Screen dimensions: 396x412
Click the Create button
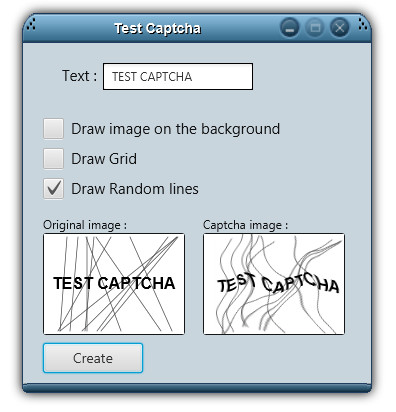[93, 358]
